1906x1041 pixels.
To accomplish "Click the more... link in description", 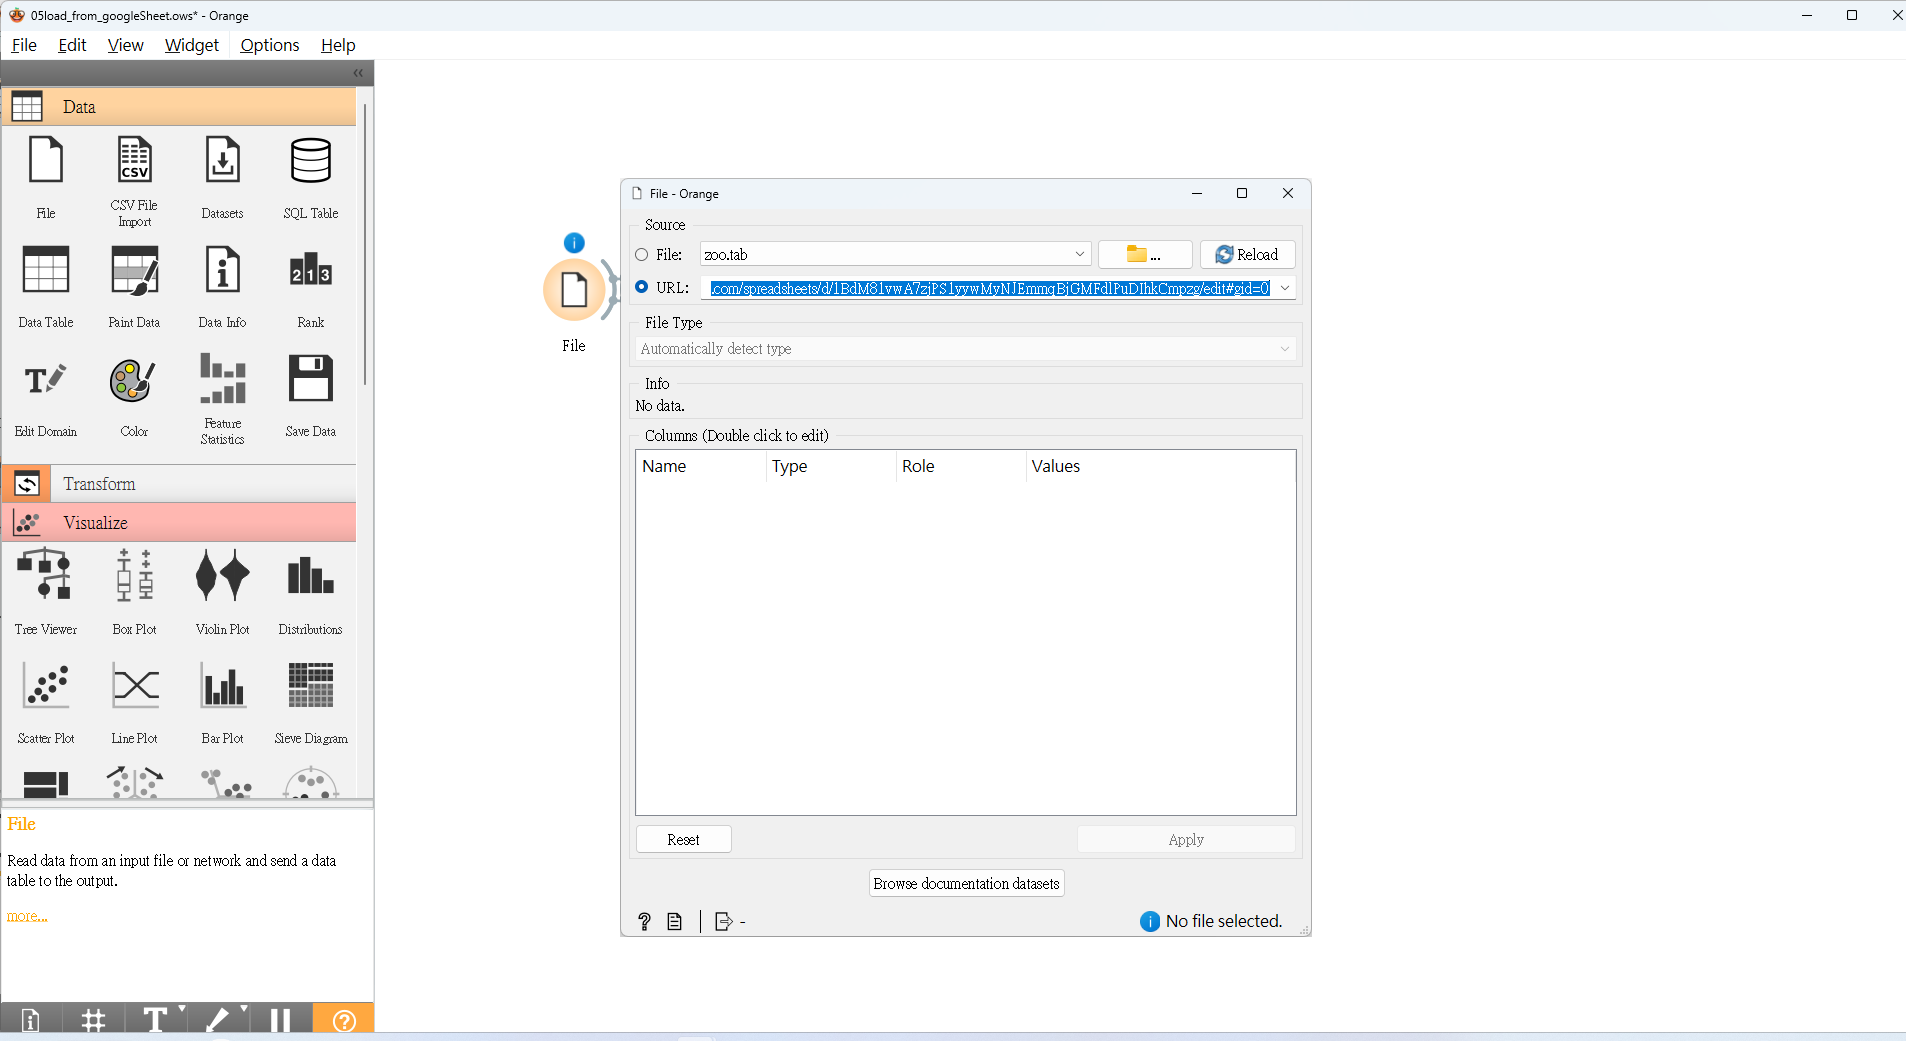I will pyautogui.click(x=27, y=916).
